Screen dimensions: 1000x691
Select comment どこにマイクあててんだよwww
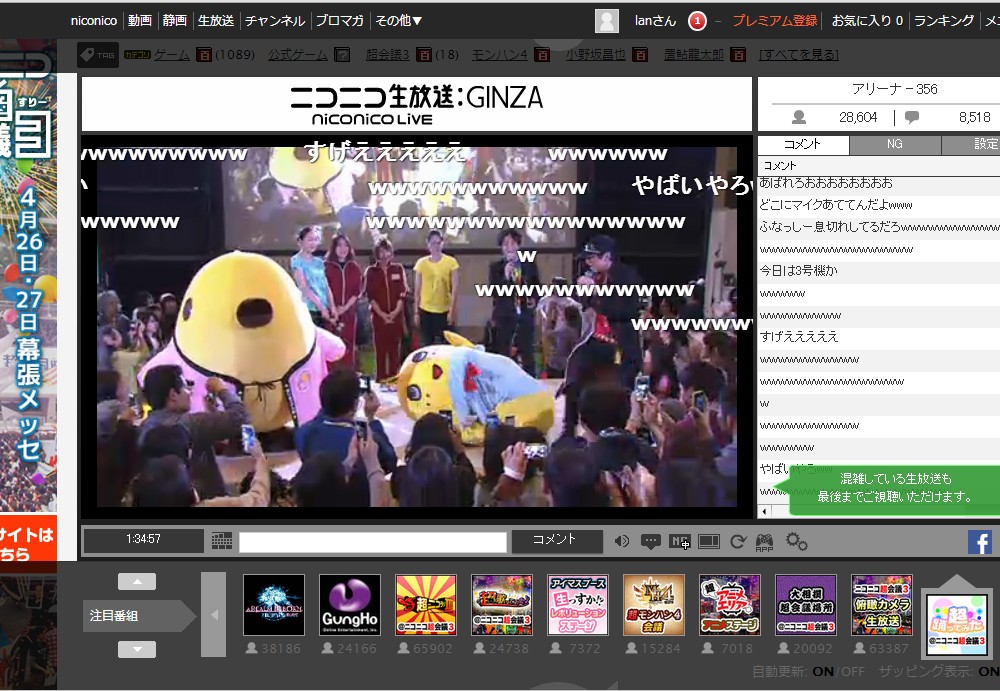pyautogui.click(x=878, y=205)
